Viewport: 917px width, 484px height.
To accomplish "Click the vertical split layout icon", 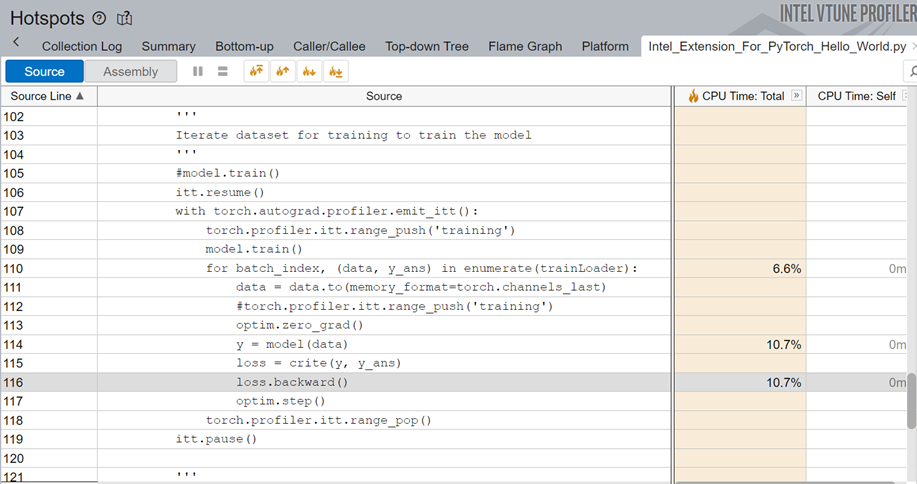I will point(198,71).
